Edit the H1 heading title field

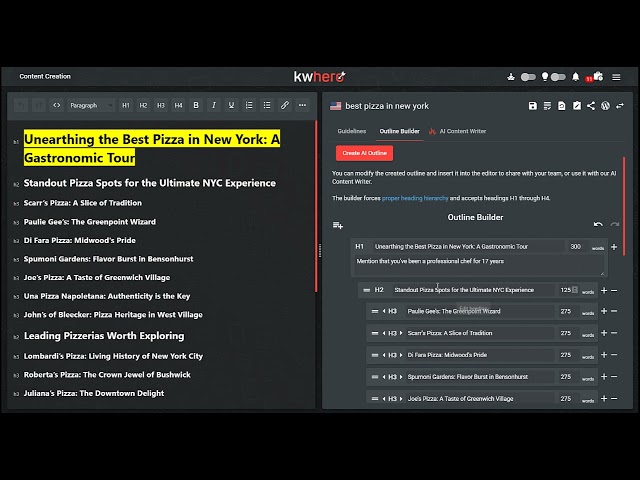[x=468, y=247]
